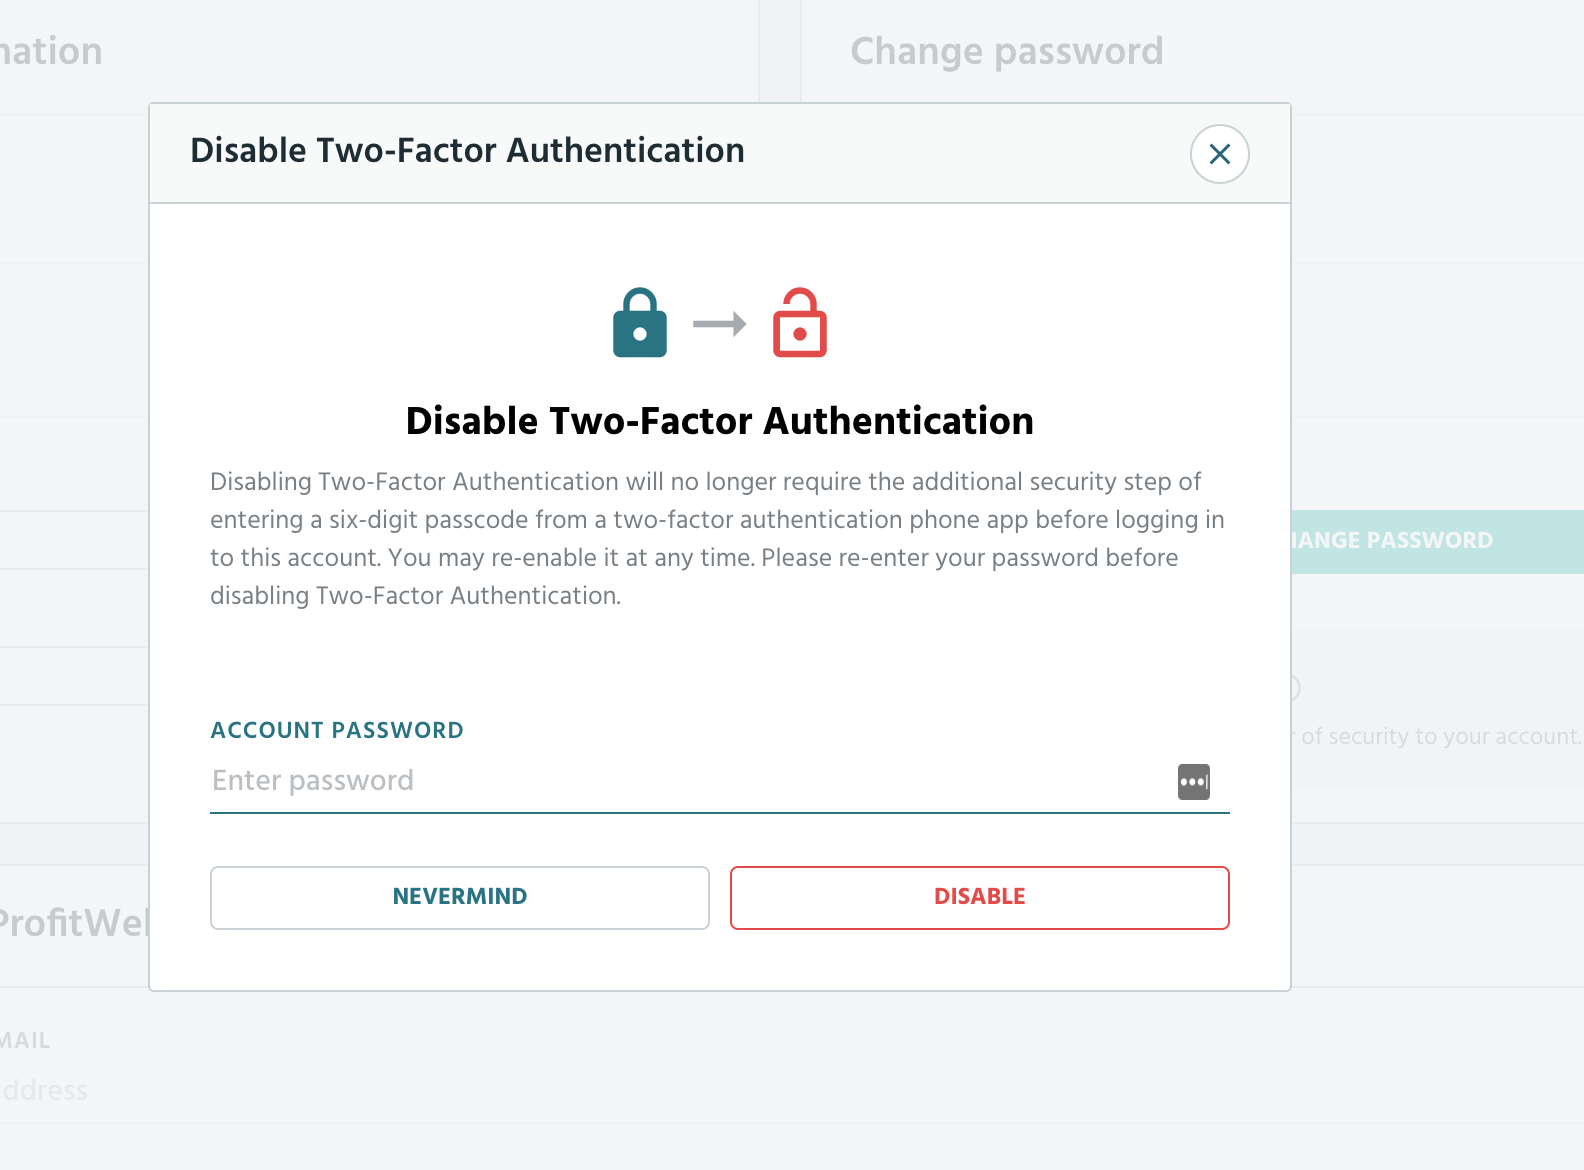
Task: Click the faded EMAIL label in background
Action: pyautogui.click(x=25, y=1041)
